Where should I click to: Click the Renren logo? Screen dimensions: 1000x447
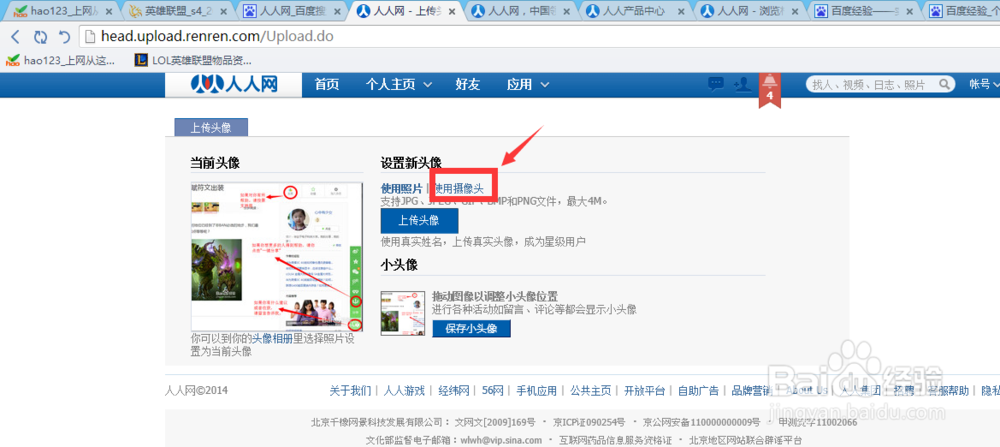coord(234,84)
